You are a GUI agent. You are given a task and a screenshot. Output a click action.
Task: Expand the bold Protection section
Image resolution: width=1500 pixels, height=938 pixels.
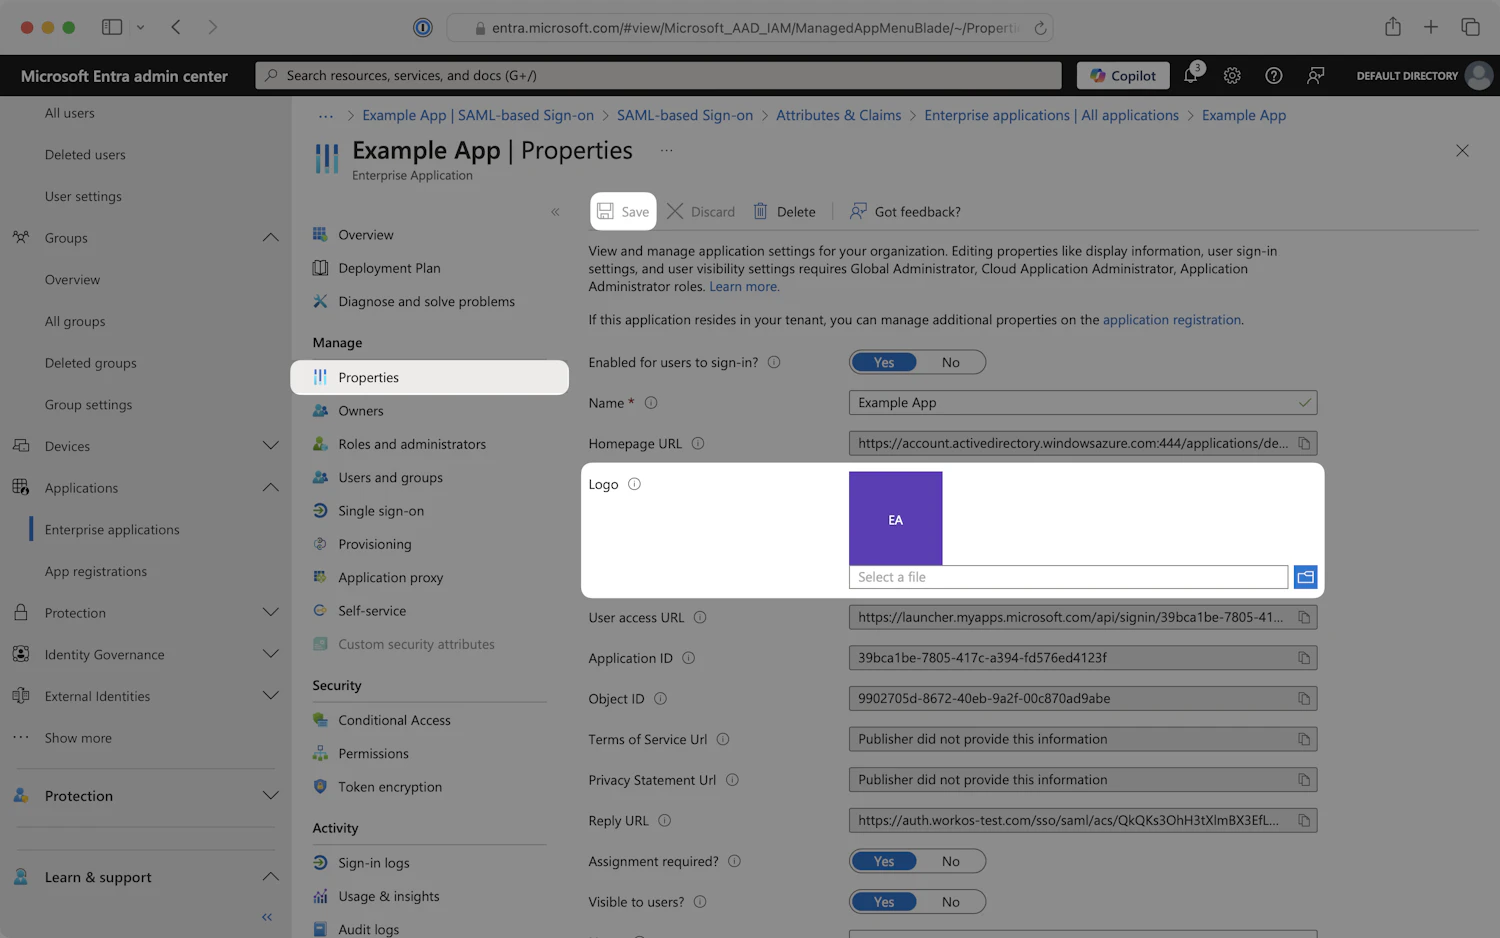[x=270, y=796]
